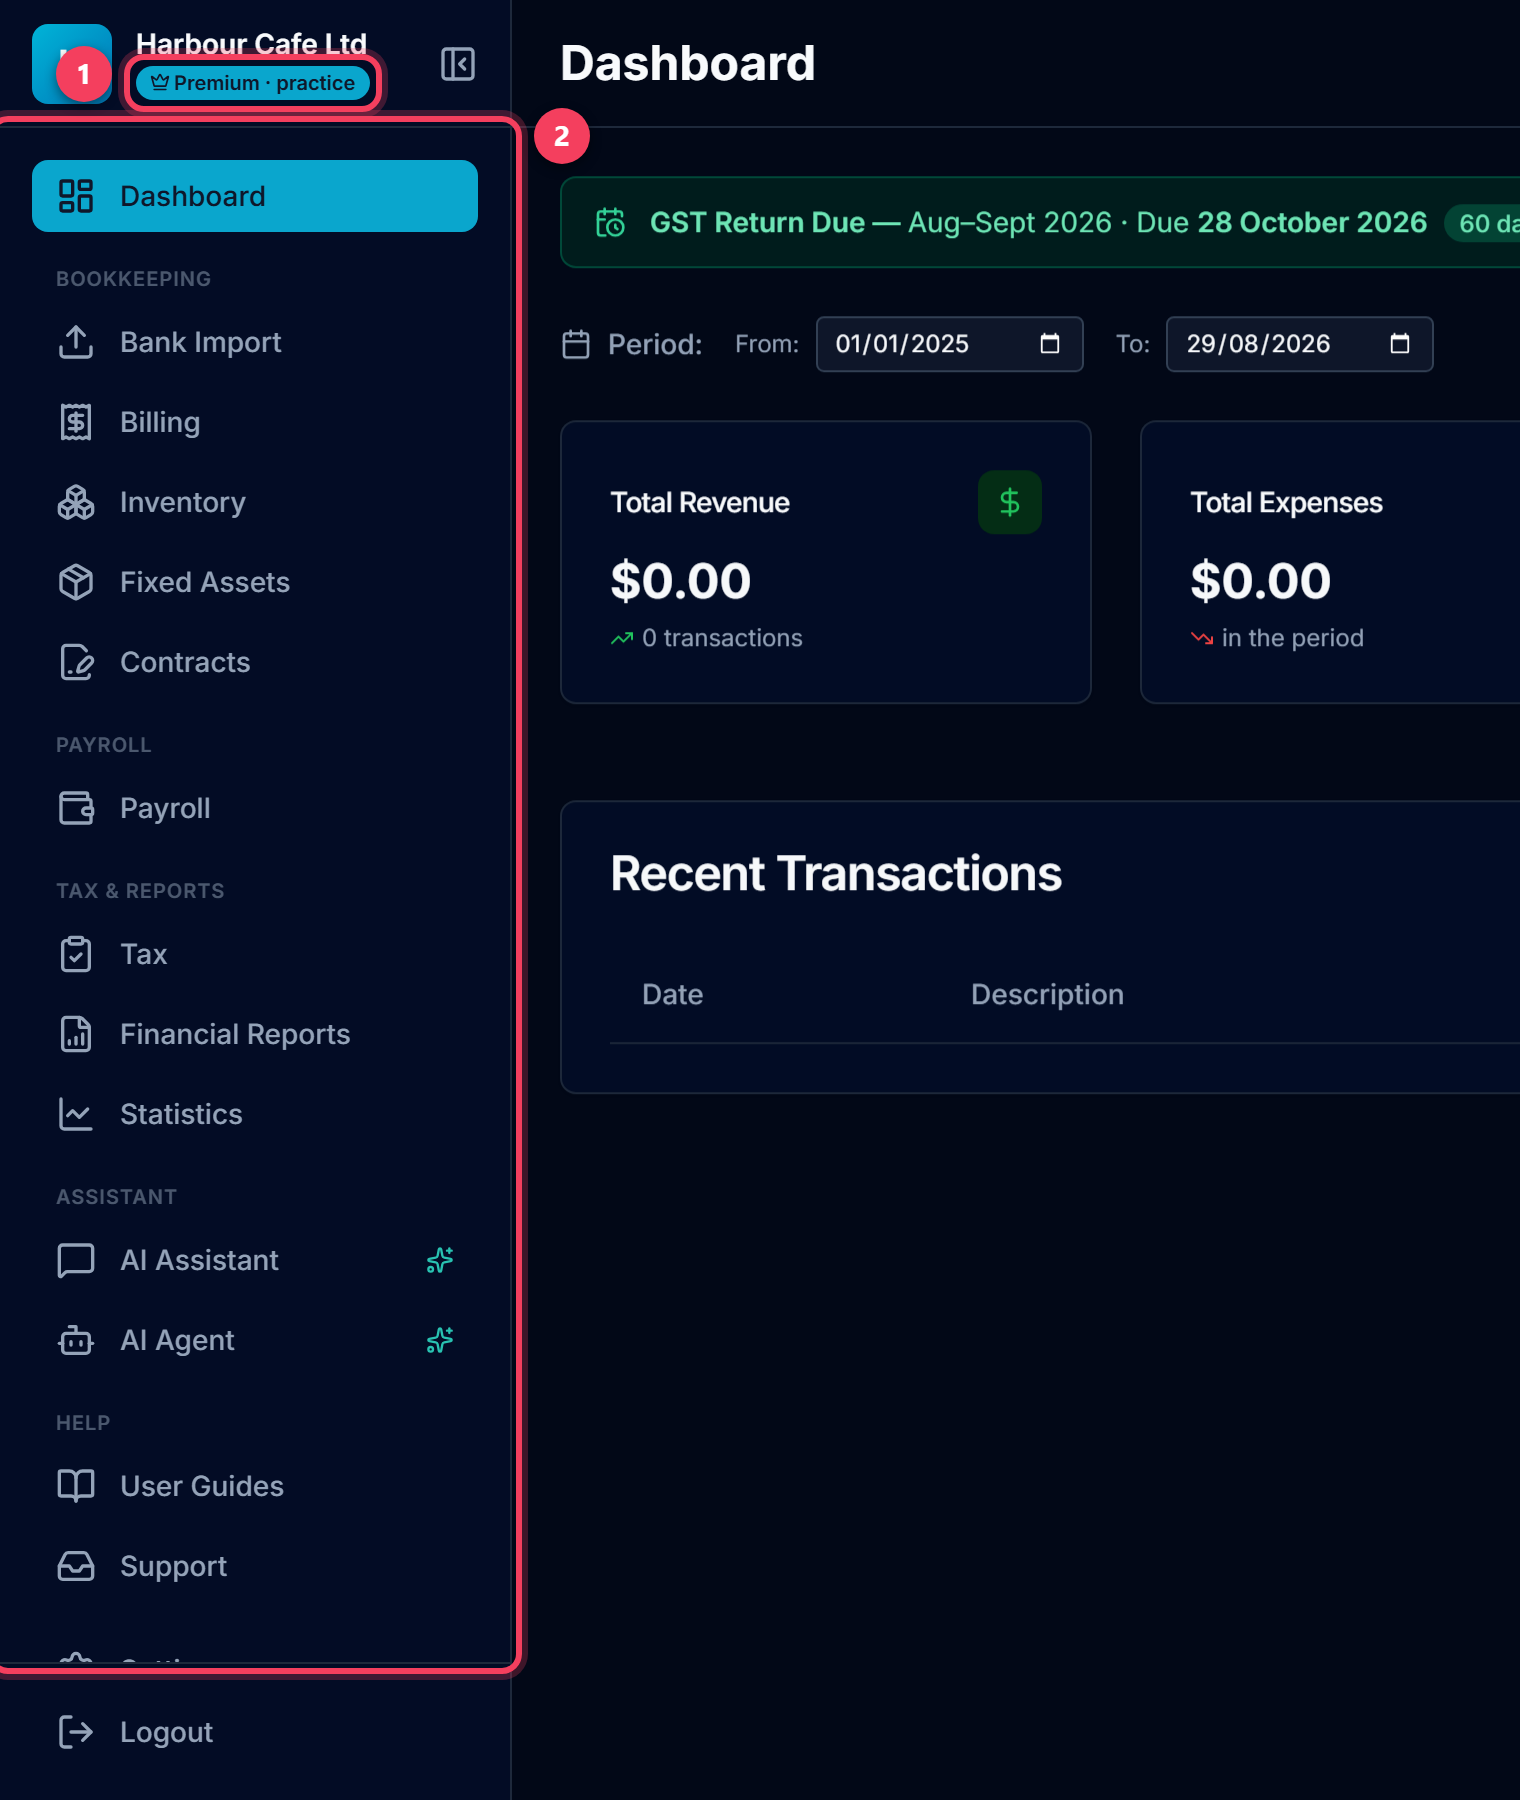This screenshot has width=1520, height=1800.
Task: Click the $0.00 amount under Total Expenses
Action: coord(1261,581)
